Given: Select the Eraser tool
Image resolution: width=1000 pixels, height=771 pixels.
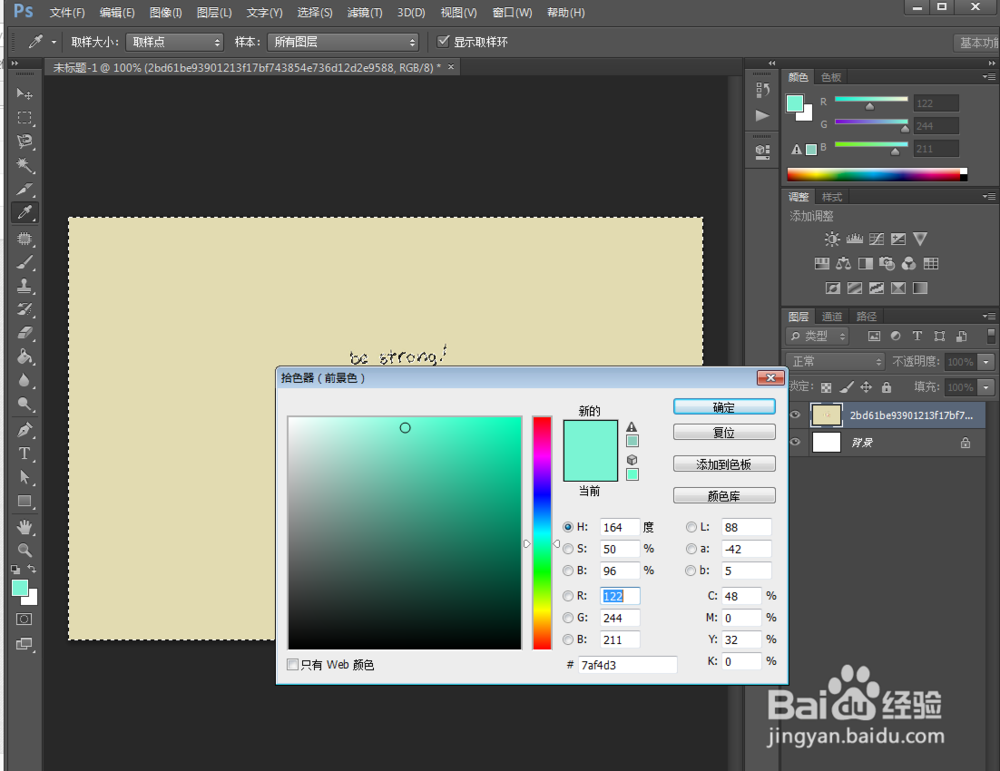Looking at the screenshot, I should (x=24, y=333).
